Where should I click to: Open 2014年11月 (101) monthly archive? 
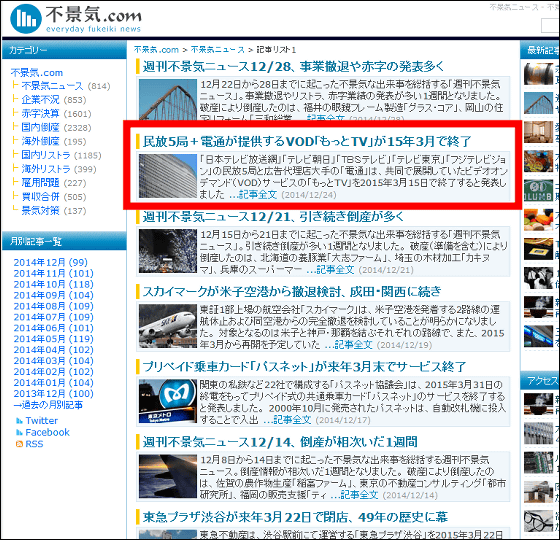click(x=54, y=274)
